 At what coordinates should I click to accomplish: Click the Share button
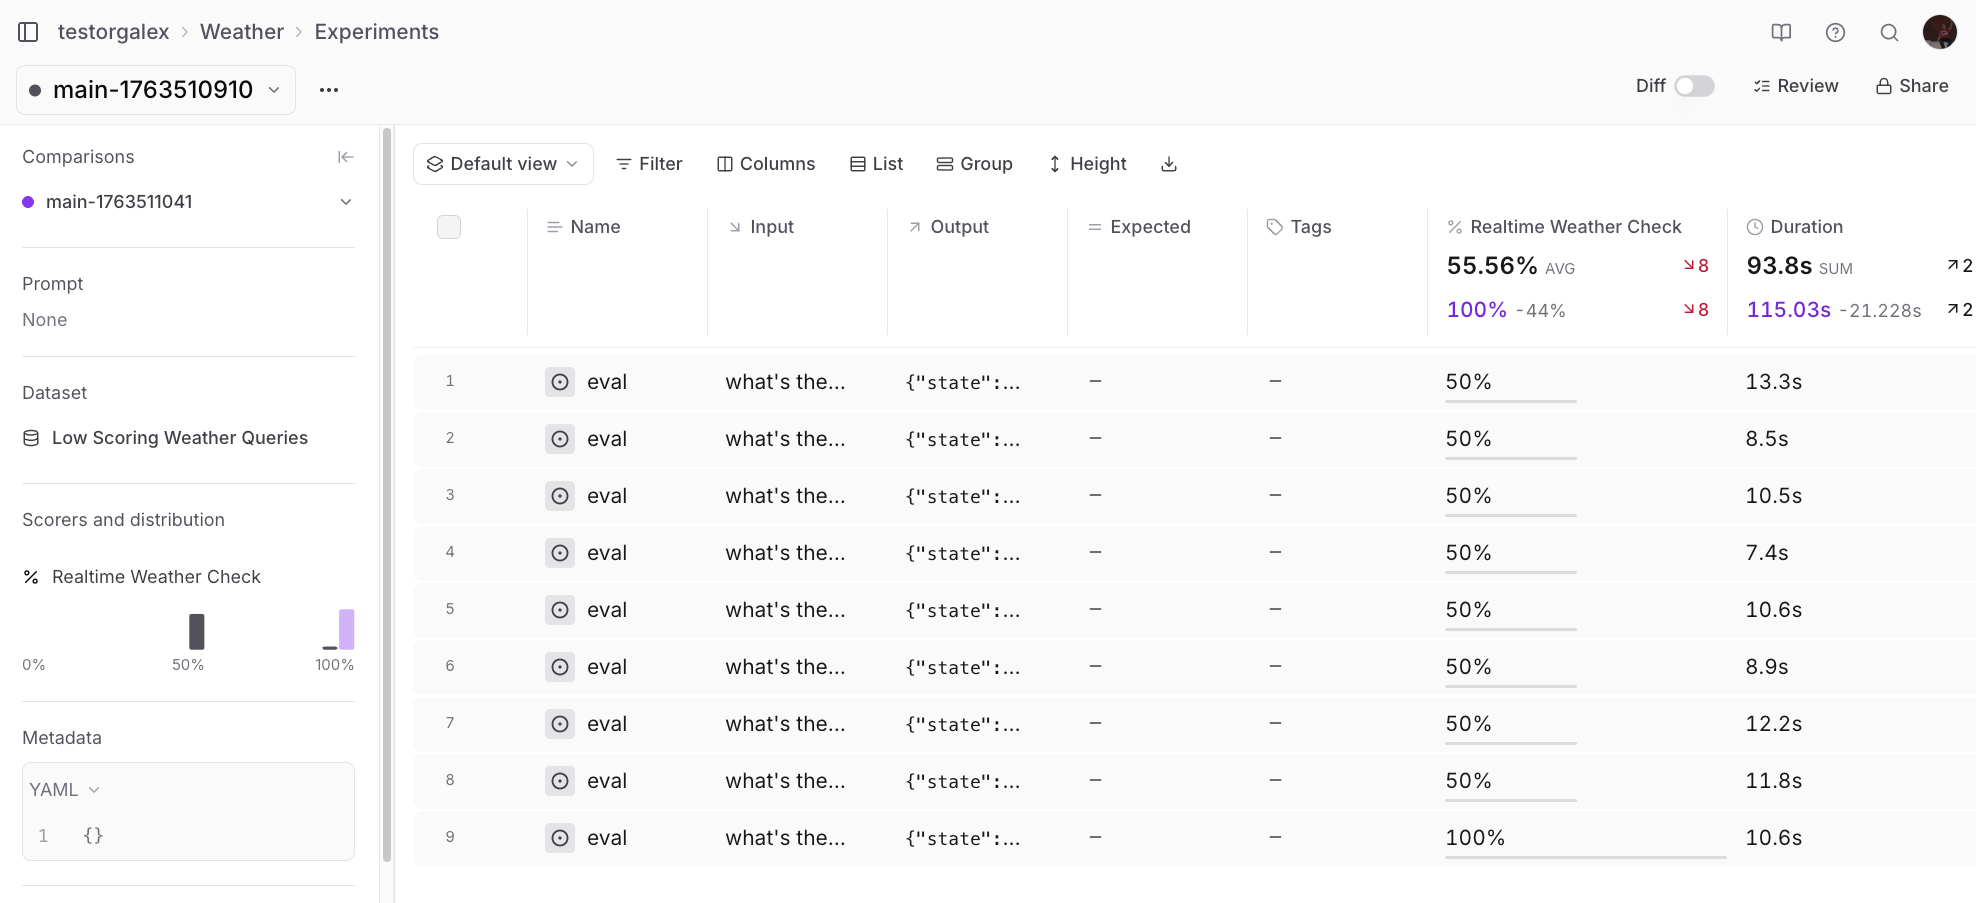coord(1912,86)
